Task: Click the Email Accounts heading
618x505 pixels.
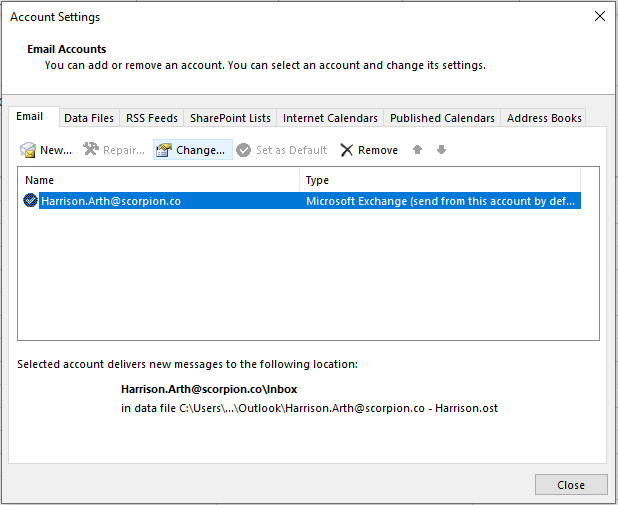Action: click(x=67, y=49)
